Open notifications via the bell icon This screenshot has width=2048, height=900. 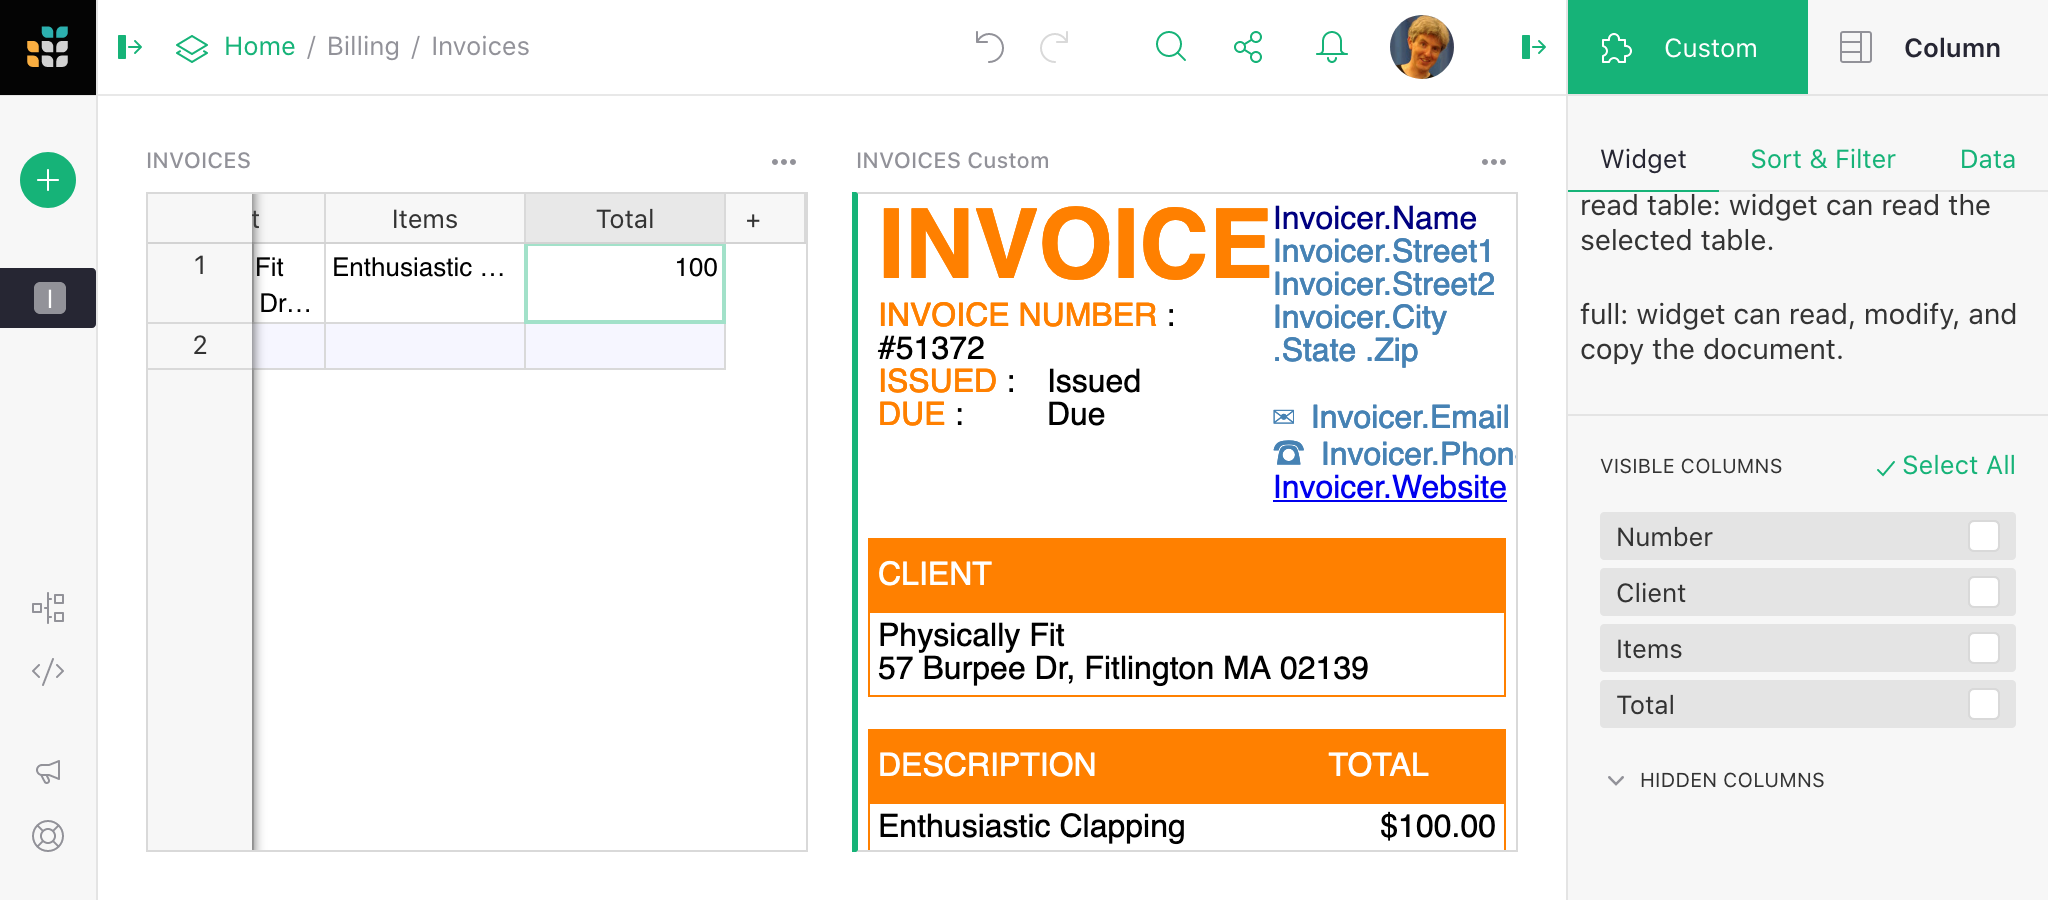coord(1330,46)
